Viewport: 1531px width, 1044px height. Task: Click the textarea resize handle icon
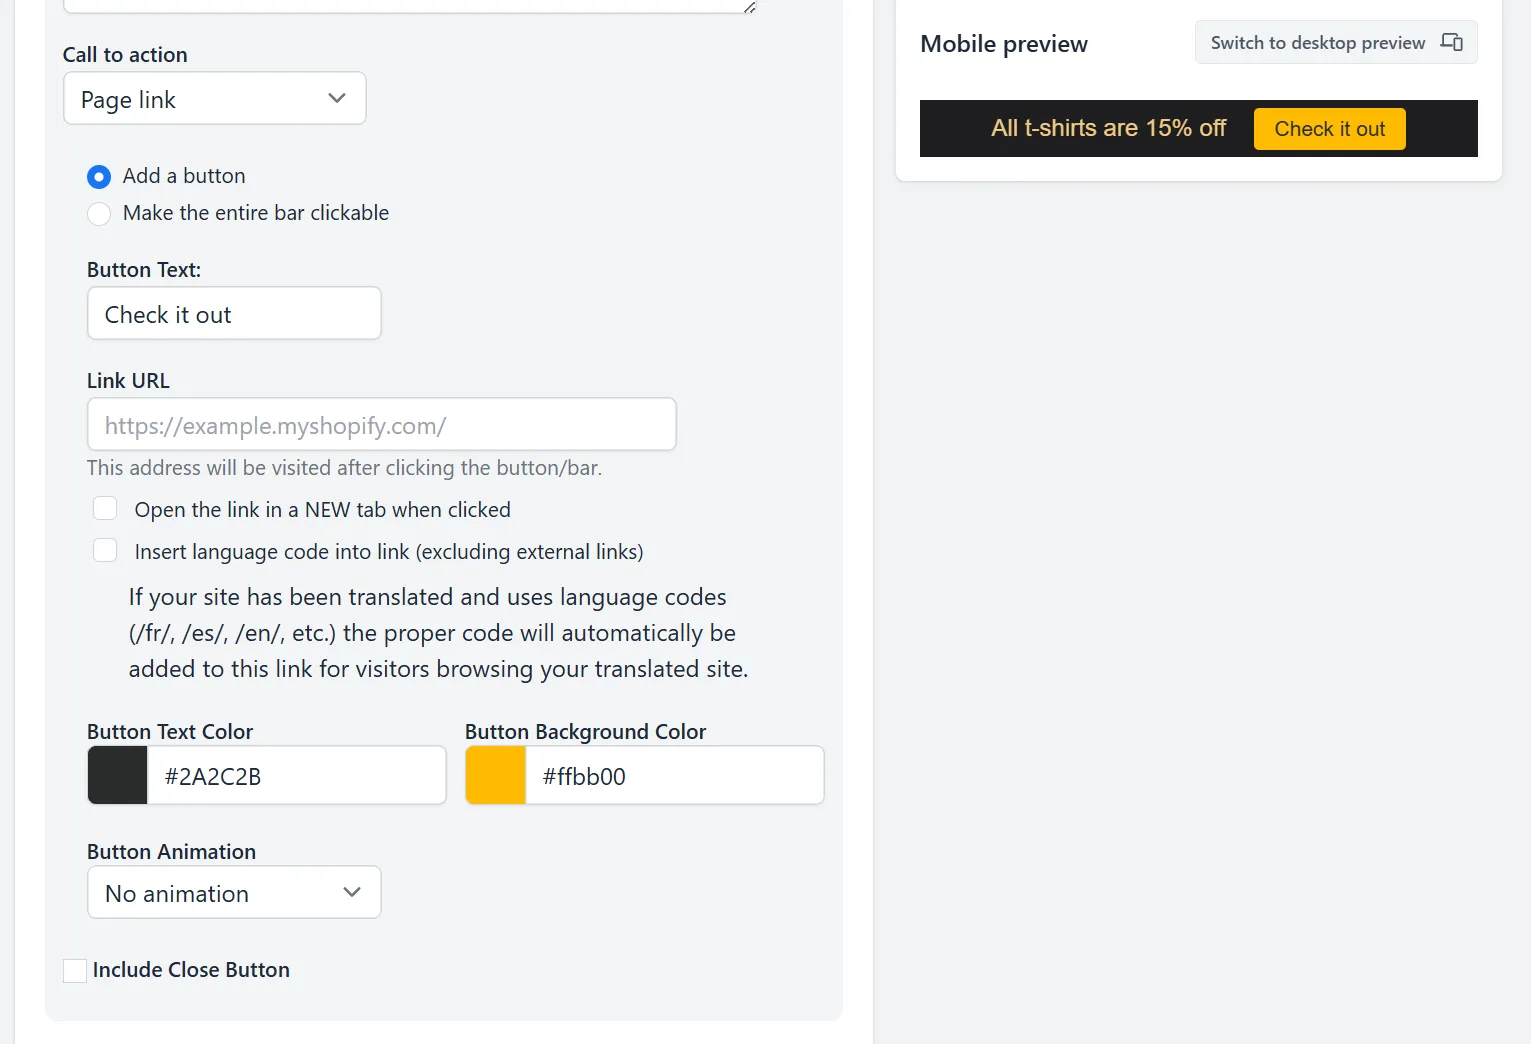tap(750, 7)
